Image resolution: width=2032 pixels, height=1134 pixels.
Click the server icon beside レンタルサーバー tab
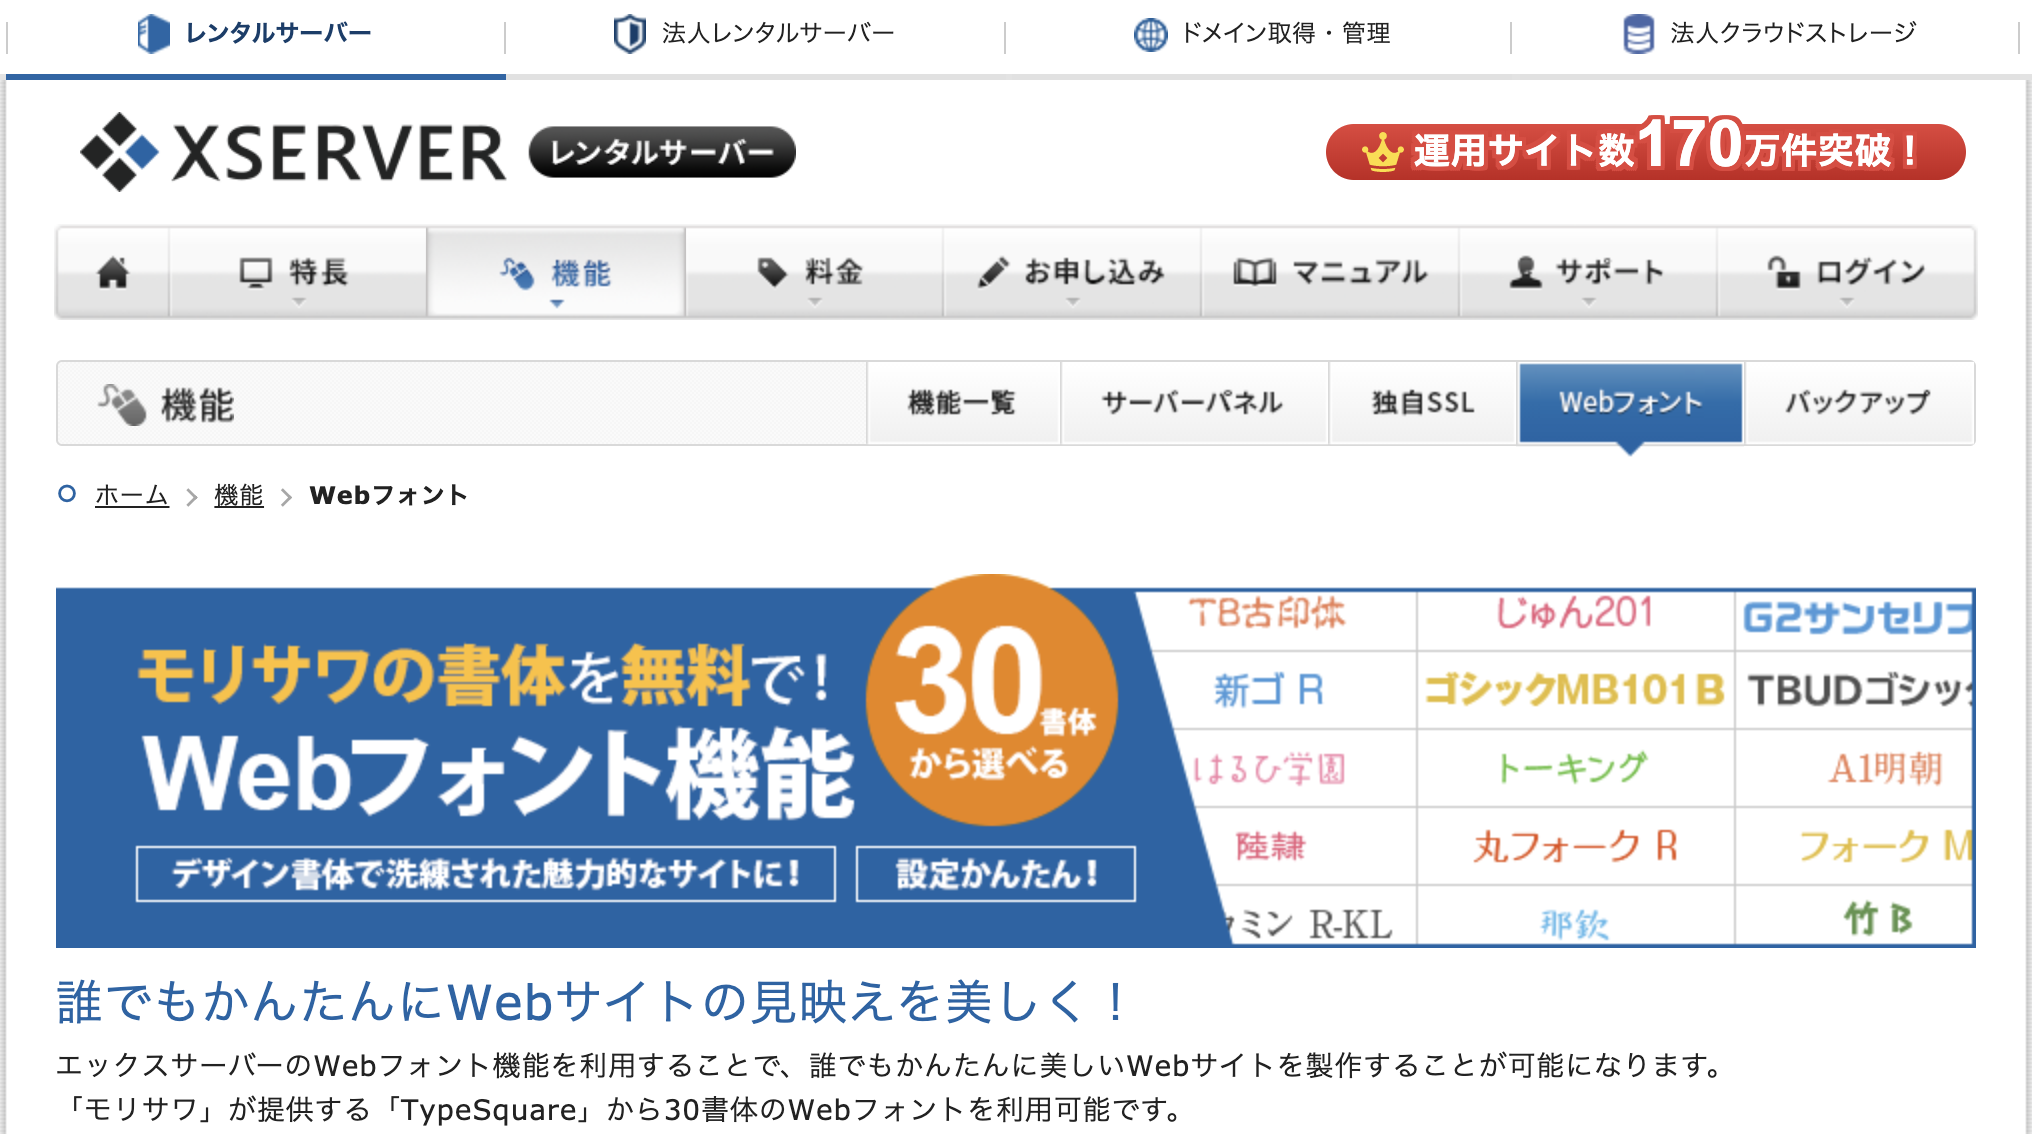(x=153, y=33)
